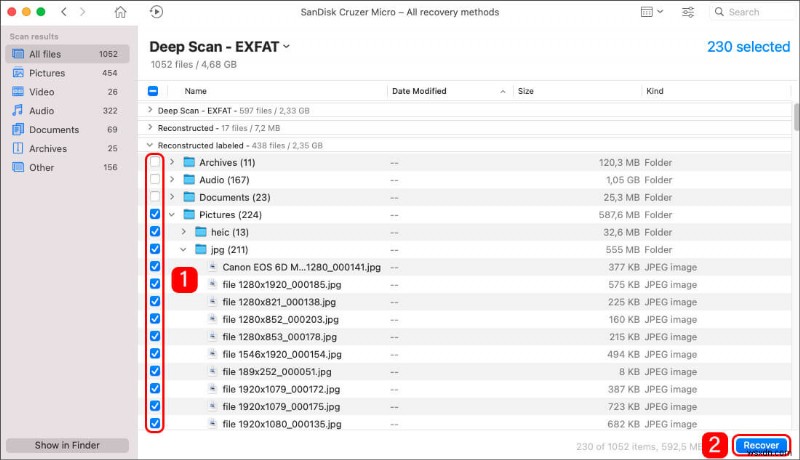Expand the Documents (23) folder chevron
Screen dimensions: 800x460
[x=172, y=197]
